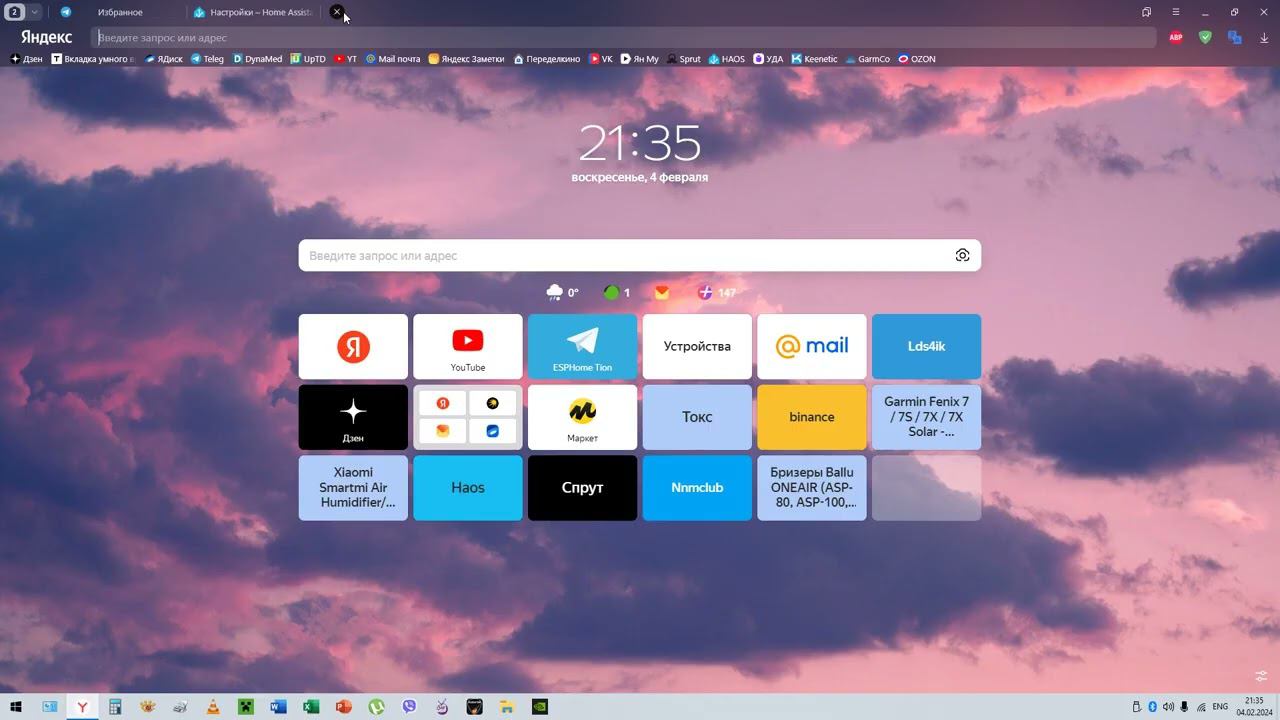Open the Токс tile
The width and height of the screenshot is (1280, 720).
pyautogui.click(x=697, y=417)
